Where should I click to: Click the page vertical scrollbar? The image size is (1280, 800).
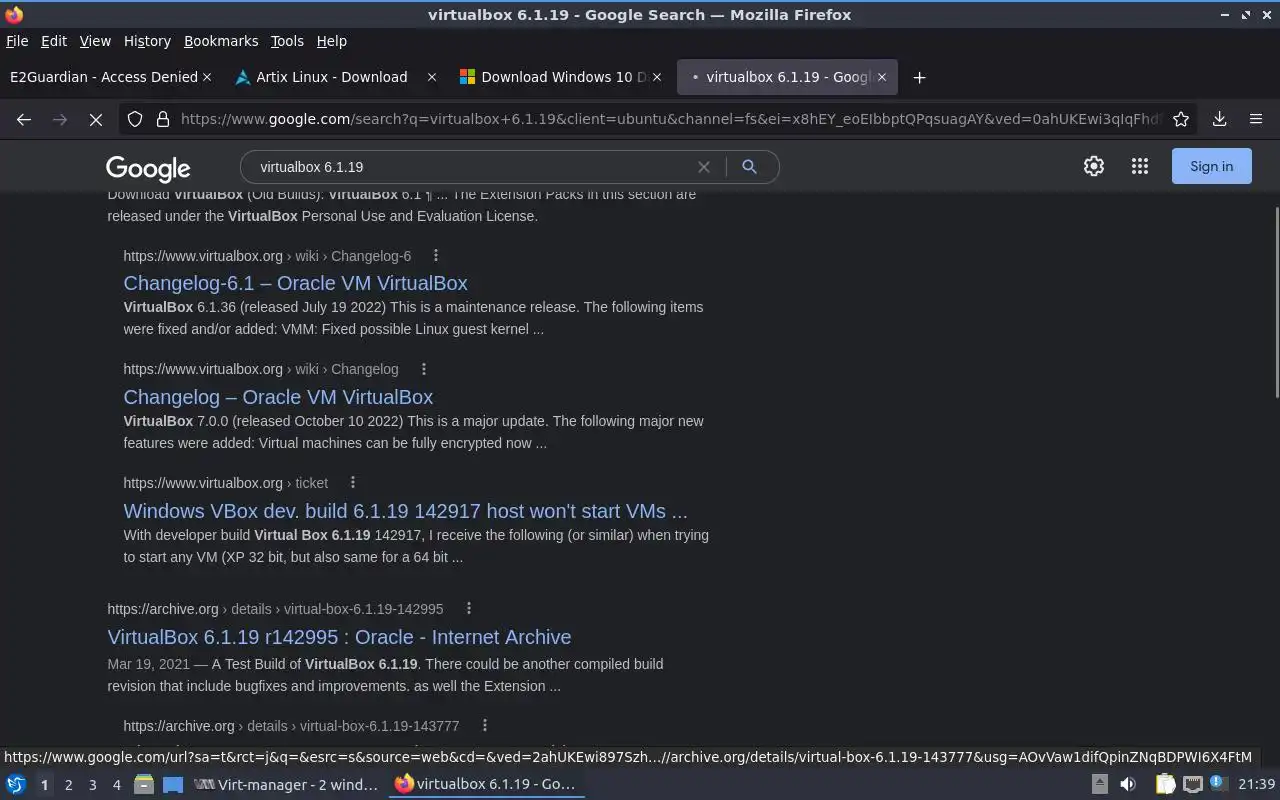[x=1275, y=301]
